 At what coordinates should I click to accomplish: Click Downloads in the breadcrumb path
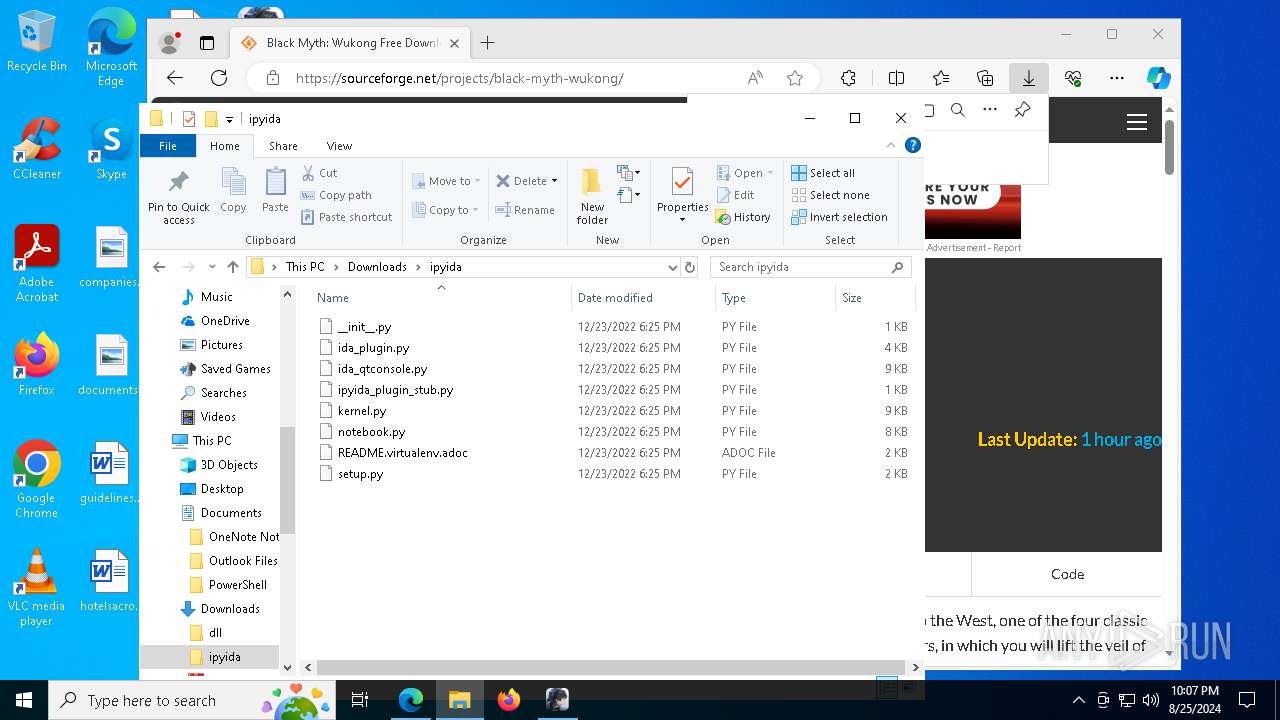[x=377, y=267]
